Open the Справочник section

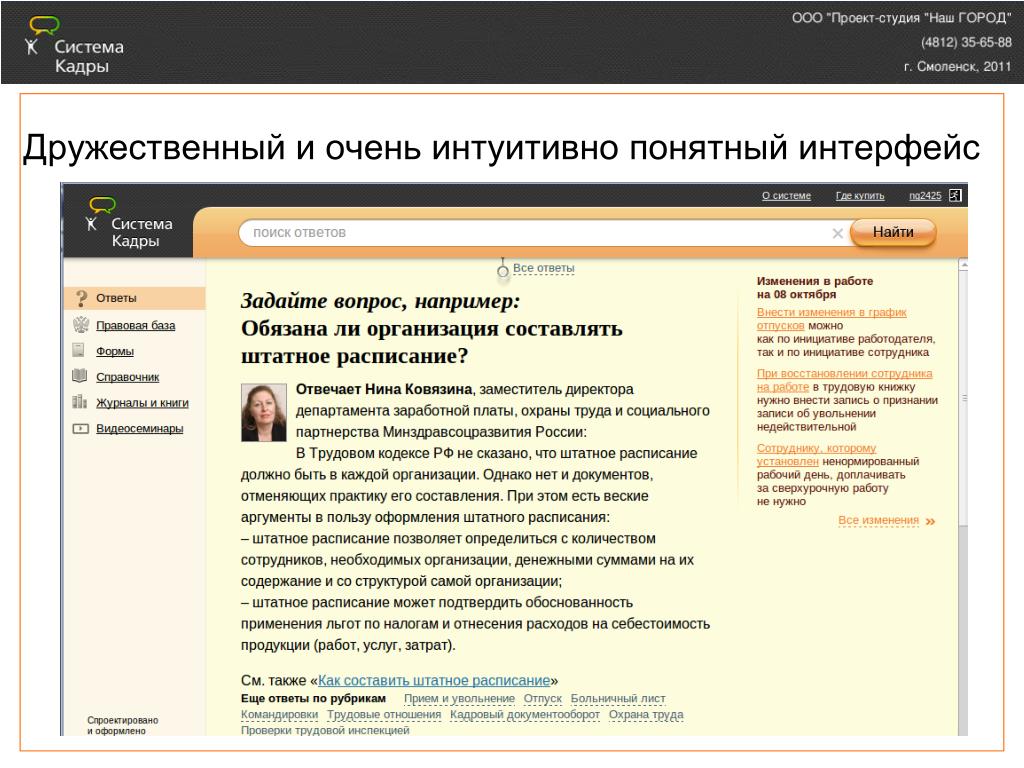[127, 377]
